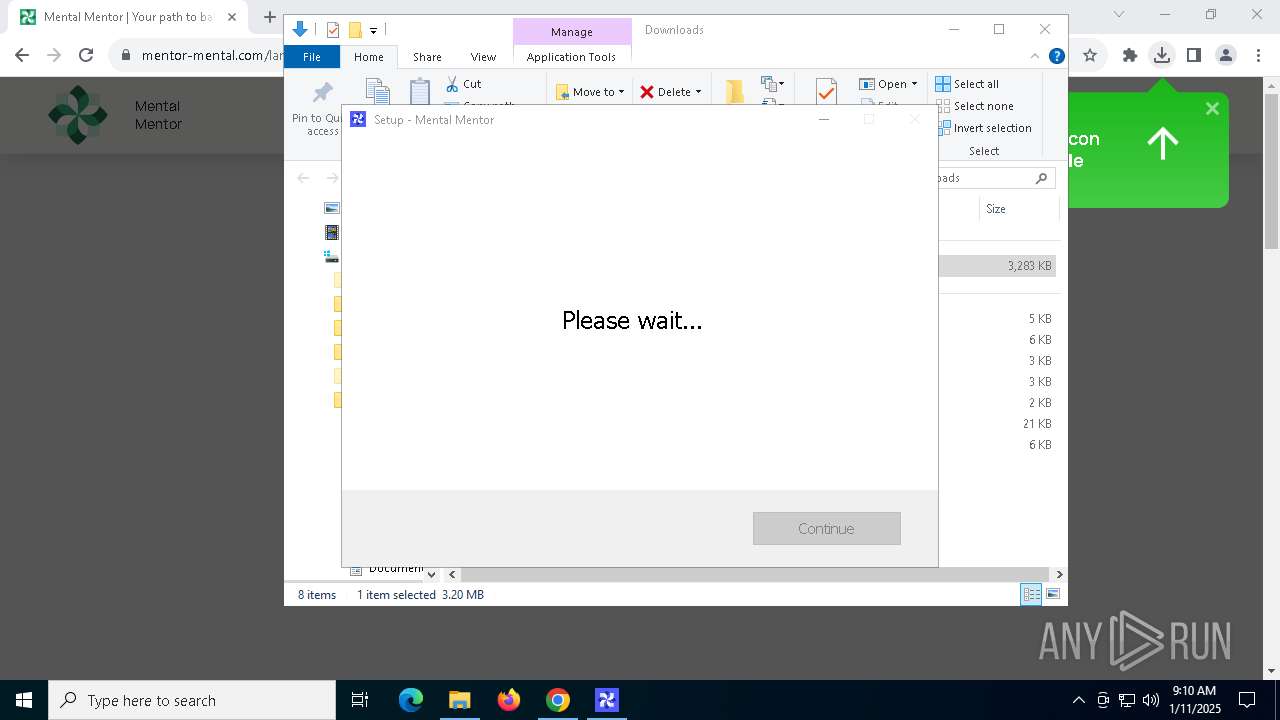Screen dimensions: 1280x720
Task: Click the Mental Mentor logo on the webpage
Action: [78, 115]
